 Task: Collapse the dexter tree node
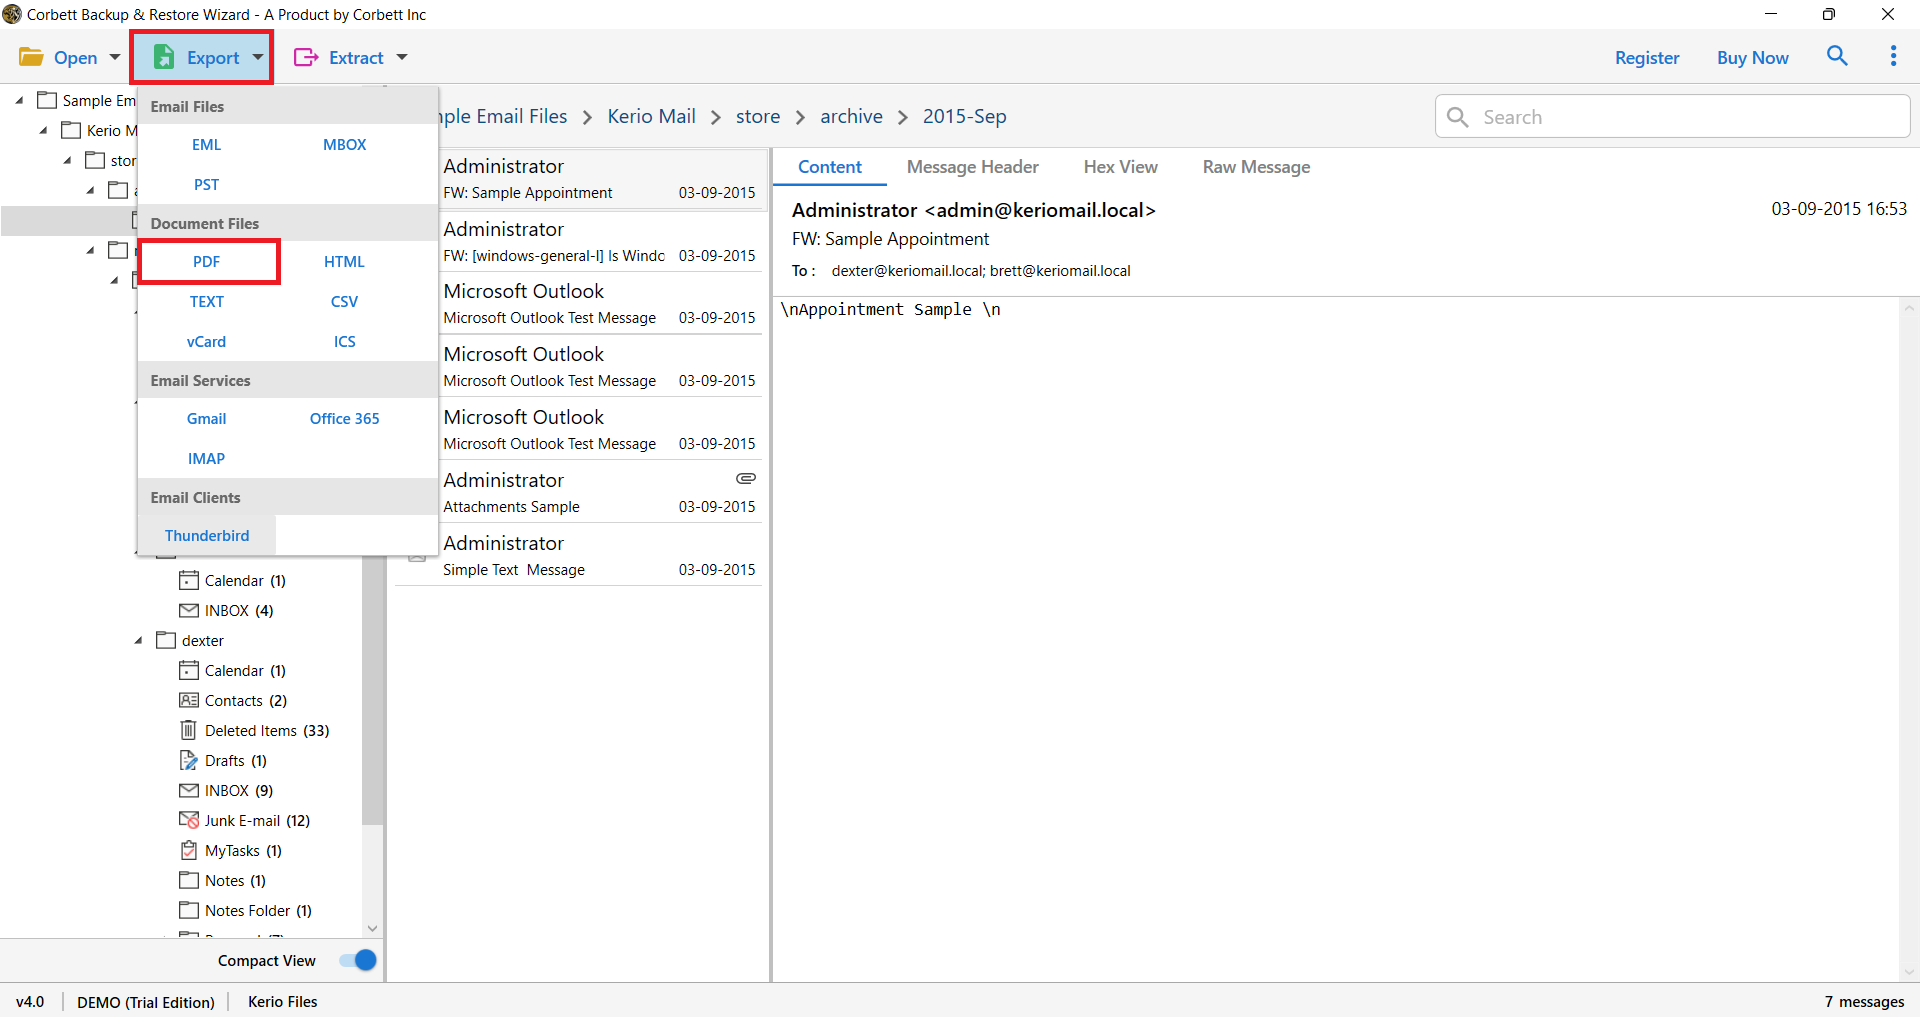pyautogui.click(x=139, y=640)
